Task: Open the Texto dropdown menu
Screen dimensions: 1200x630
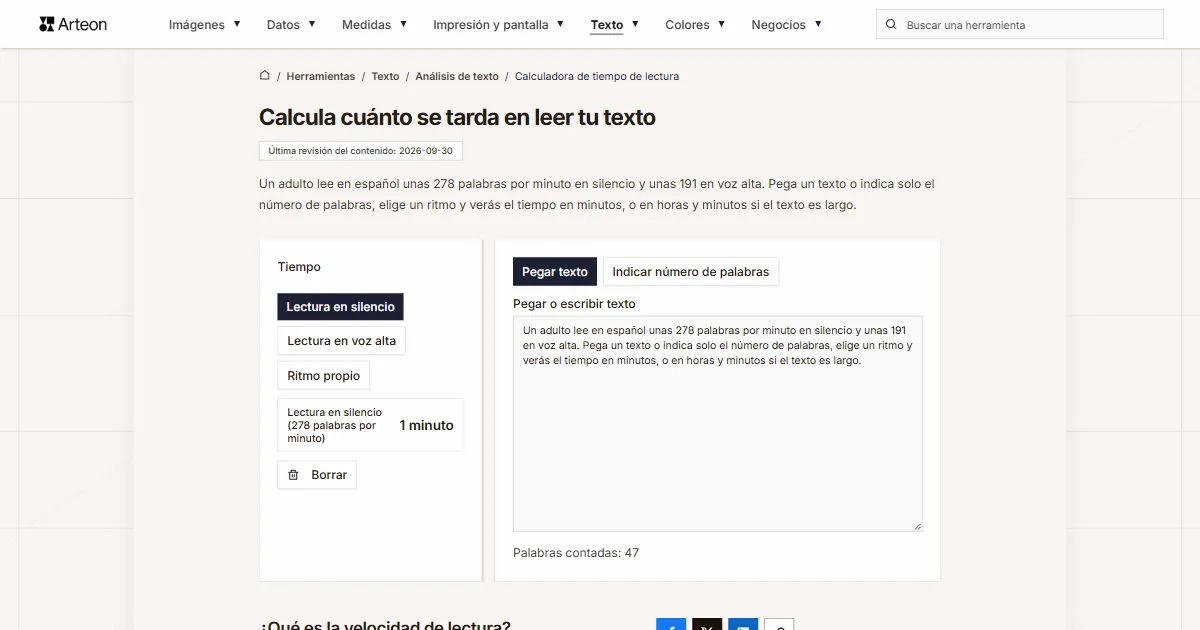Action: (x=614, y=24)
